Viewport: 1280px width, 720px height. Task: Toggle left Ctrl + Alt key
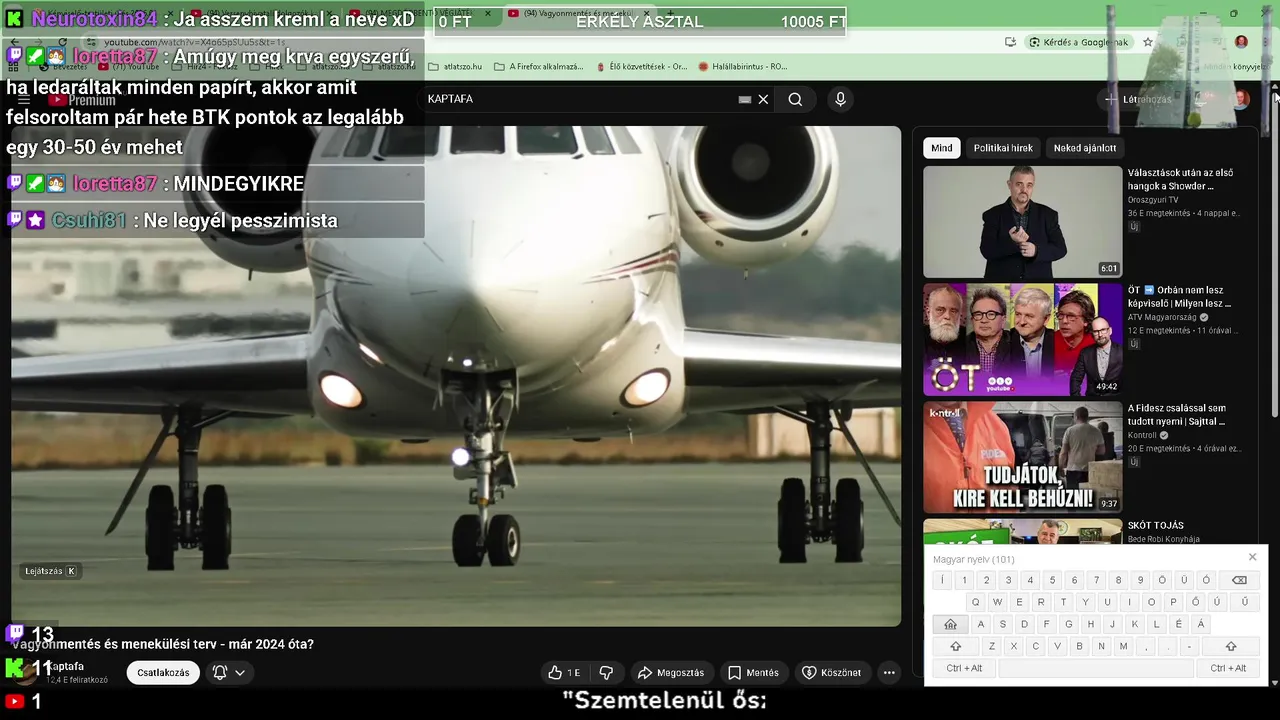[964, 668]
